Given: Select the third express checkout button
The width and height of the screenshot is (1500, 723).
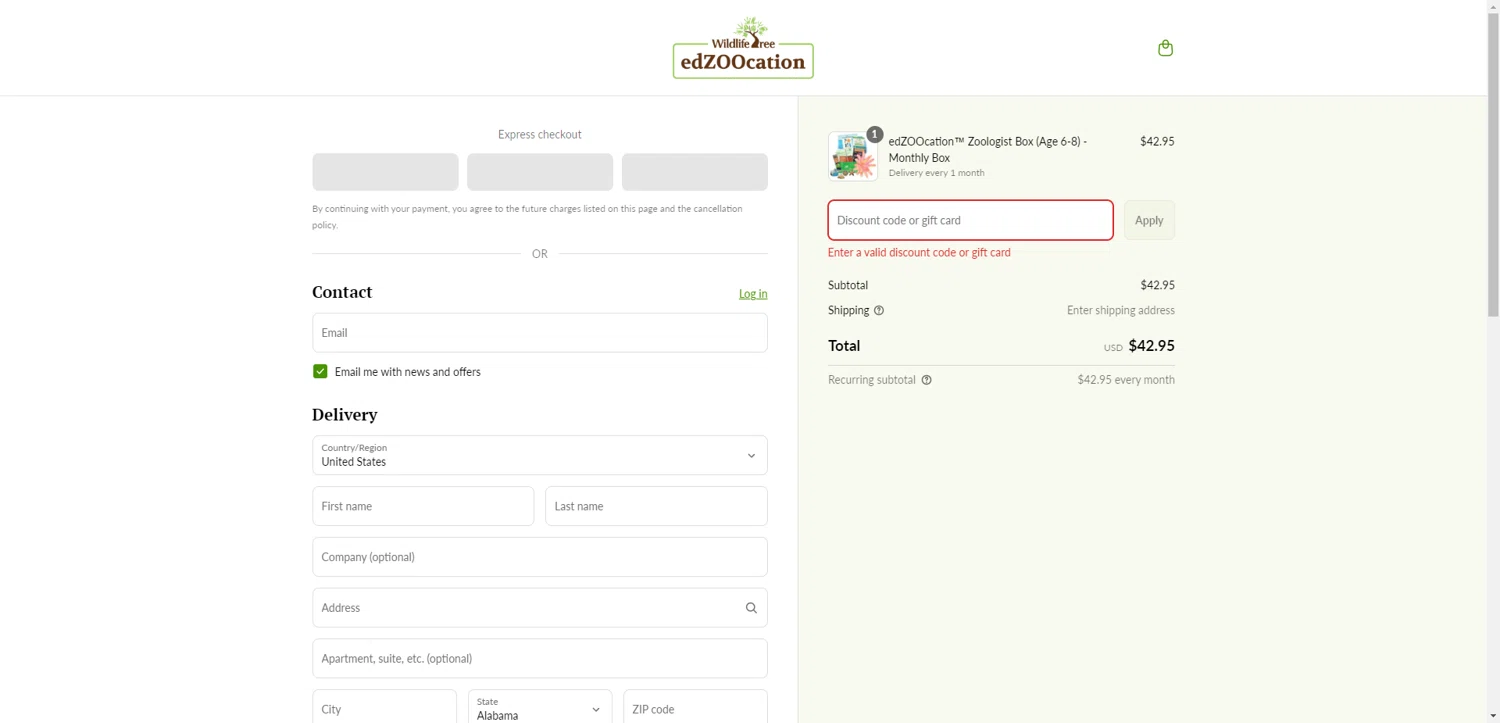Looking at the screenshot, I should (695, 172).
